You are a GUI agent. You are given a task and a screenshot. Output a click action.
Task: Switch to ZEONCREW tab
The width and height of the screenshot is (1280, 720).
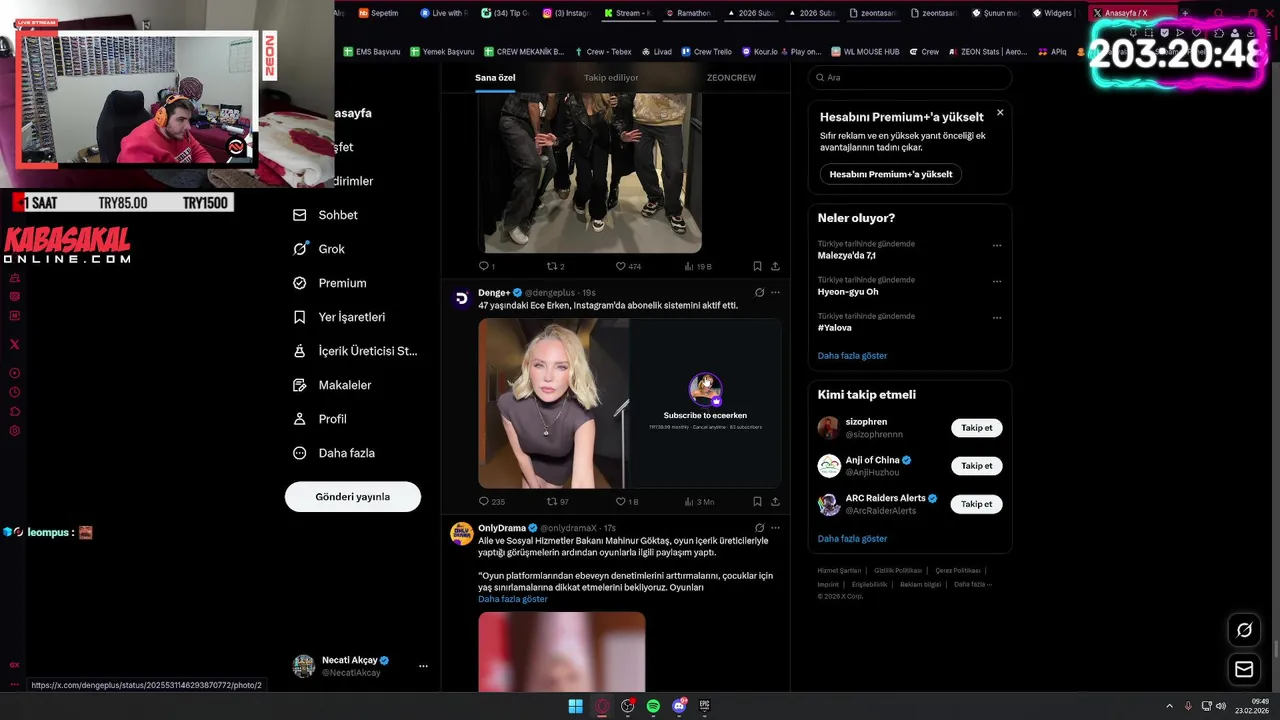coord(731,78)
